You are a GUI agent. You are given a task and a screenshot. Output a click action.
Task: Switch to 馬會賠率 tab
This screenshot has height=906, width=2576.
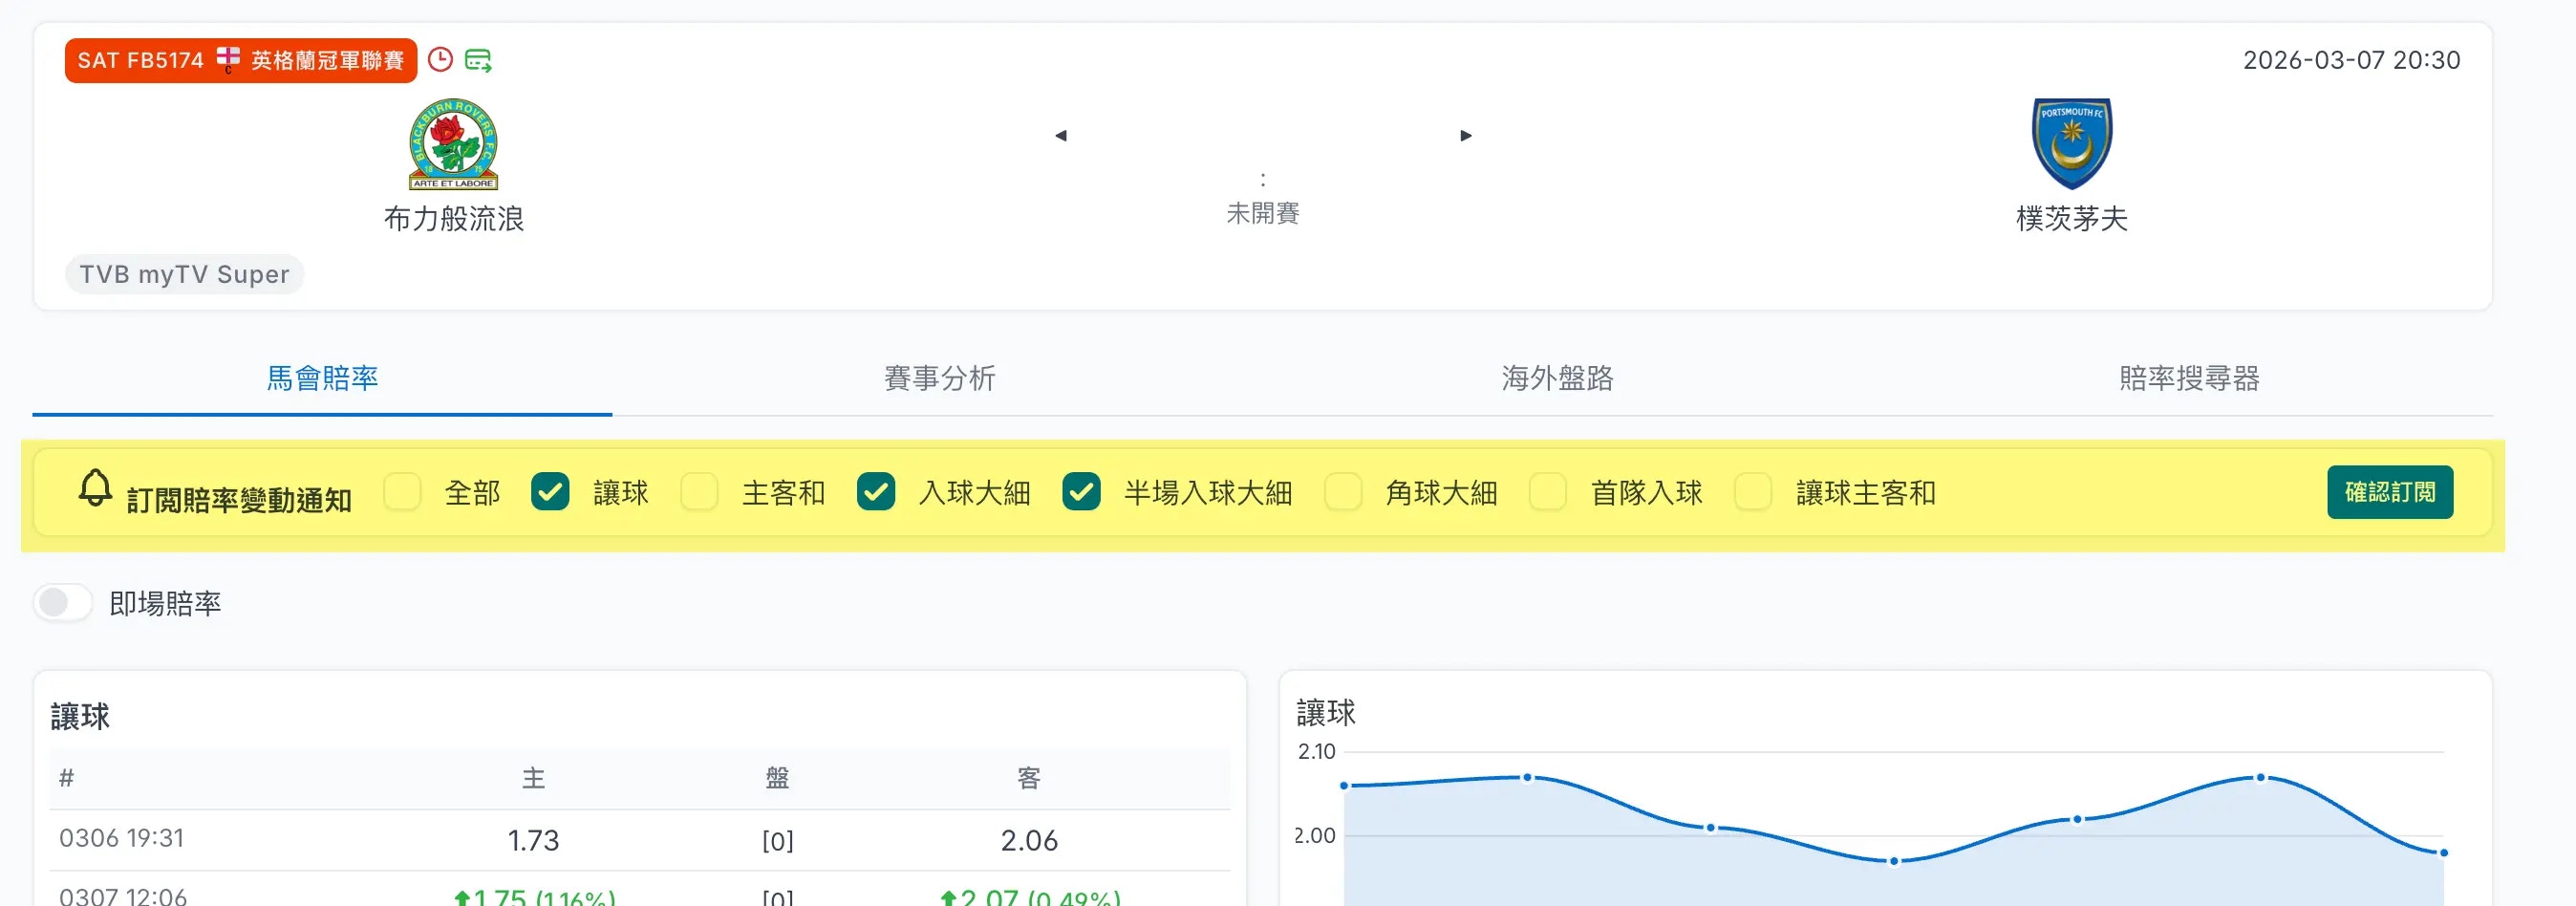(322, 378)
